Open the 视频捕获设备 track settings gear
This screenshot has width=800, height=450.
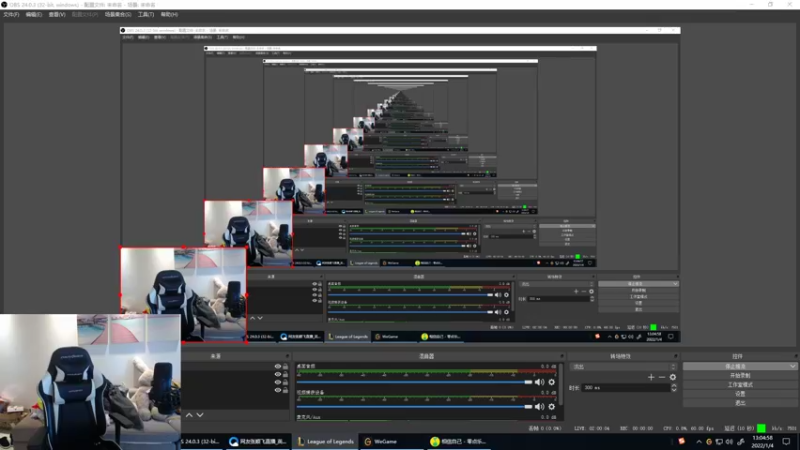[x=552, y=406]
